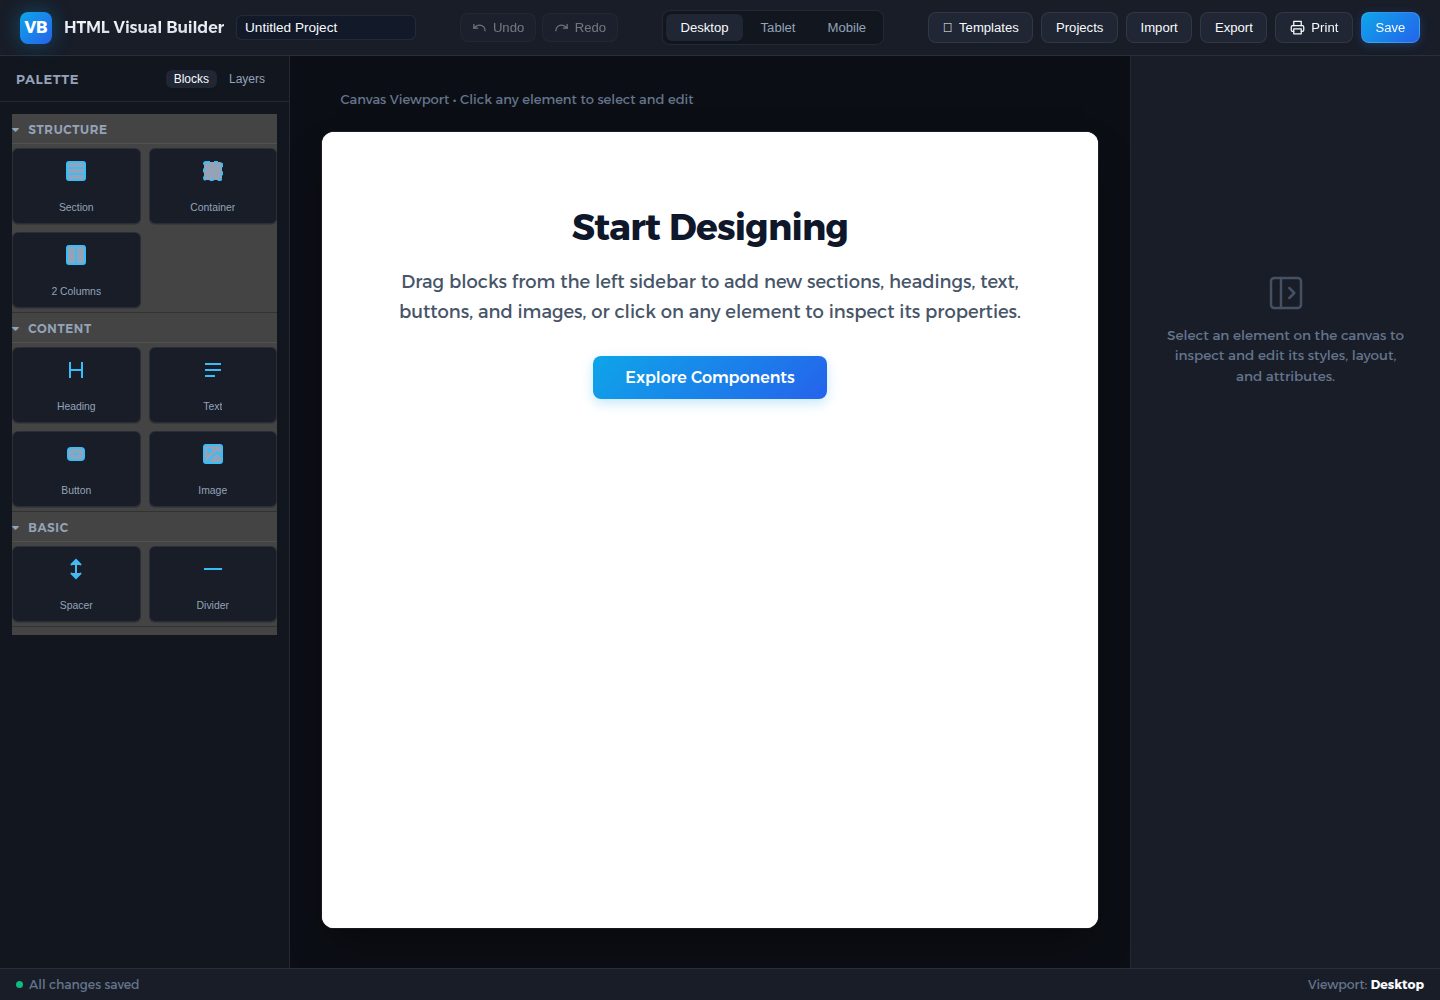This screenshot has height=1000, width=1440.
Task: Click the inspector panel placeholder icon
Action: click(1285, 293)
